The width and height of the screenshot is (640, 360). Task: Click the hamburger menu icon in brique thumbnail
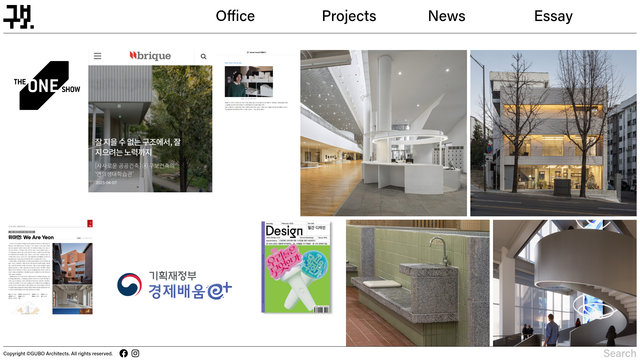click(97, 56)
